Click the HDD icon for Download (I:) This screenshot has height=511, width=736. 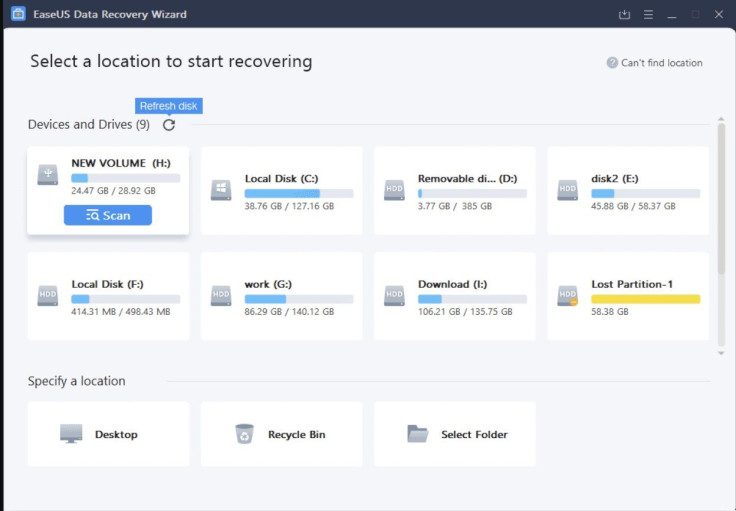click(x=394, y=296)
